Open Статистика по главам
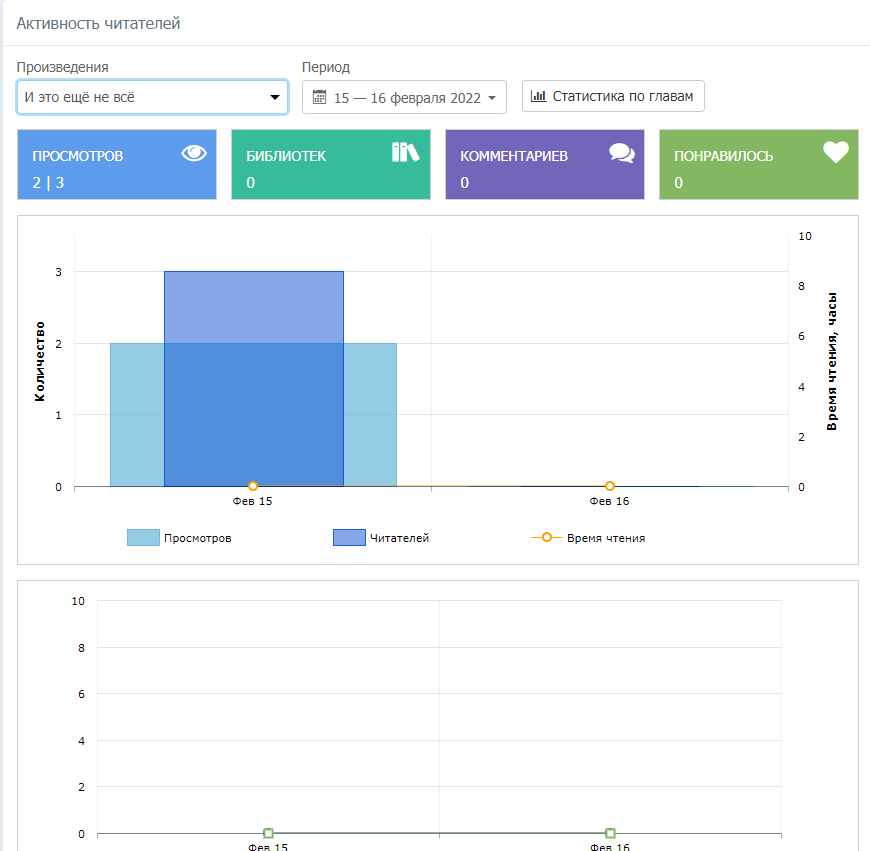 click(613, 96)
